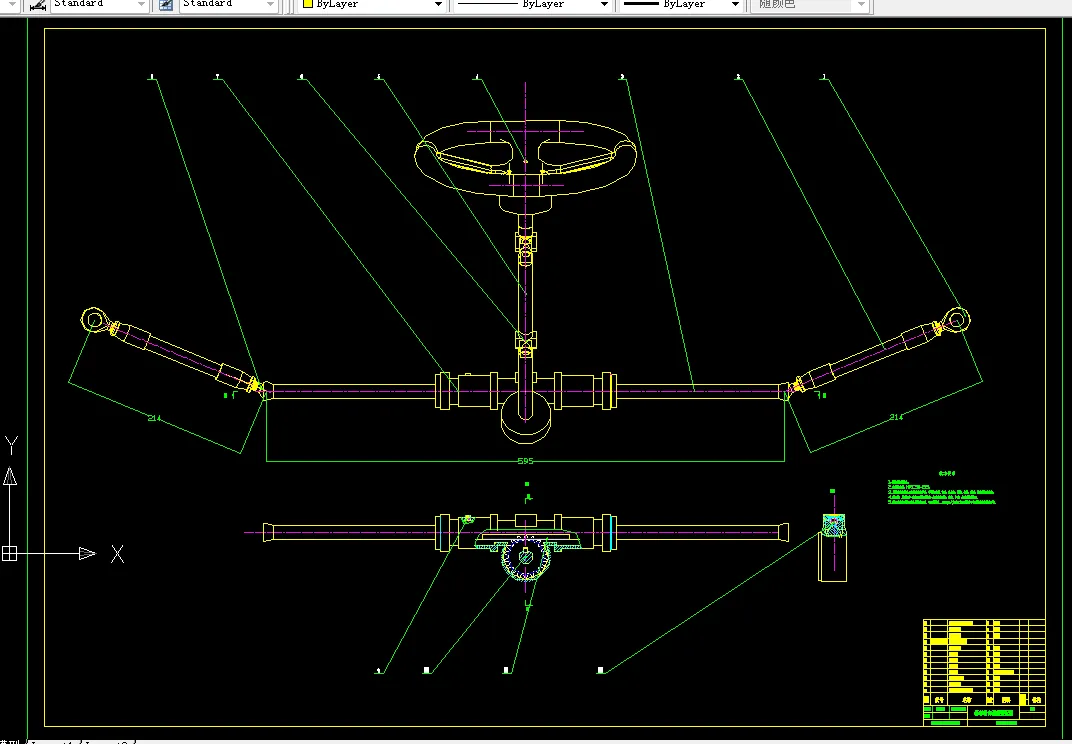Select the small section detail at right
The width and height of the screenshot is (1072, 744).
833,547
